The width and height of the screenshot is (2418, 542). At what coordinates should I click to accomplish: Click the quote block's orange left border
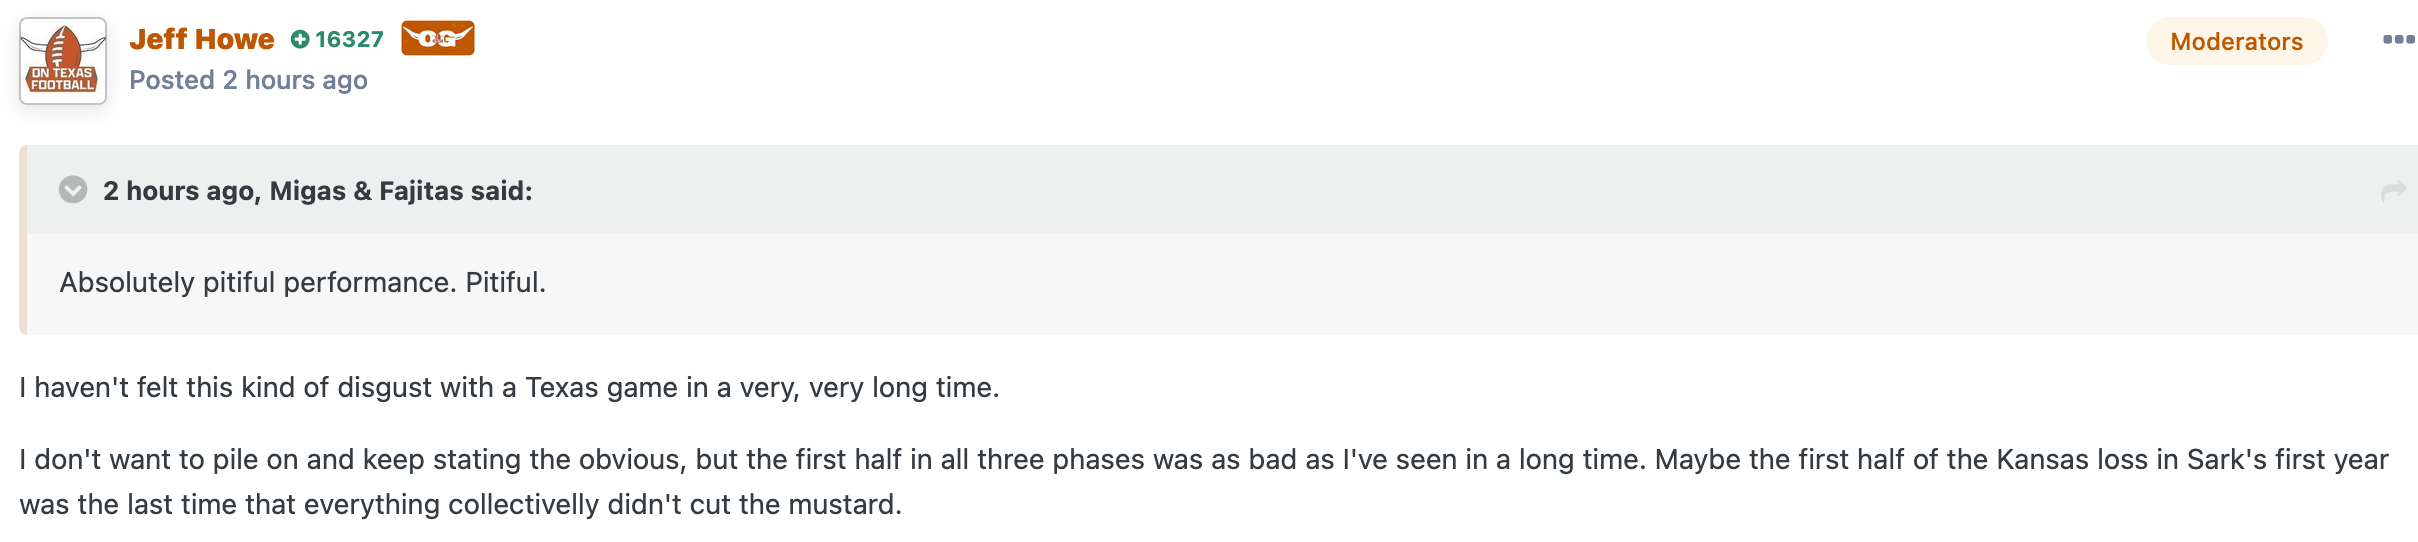(23, 240)
